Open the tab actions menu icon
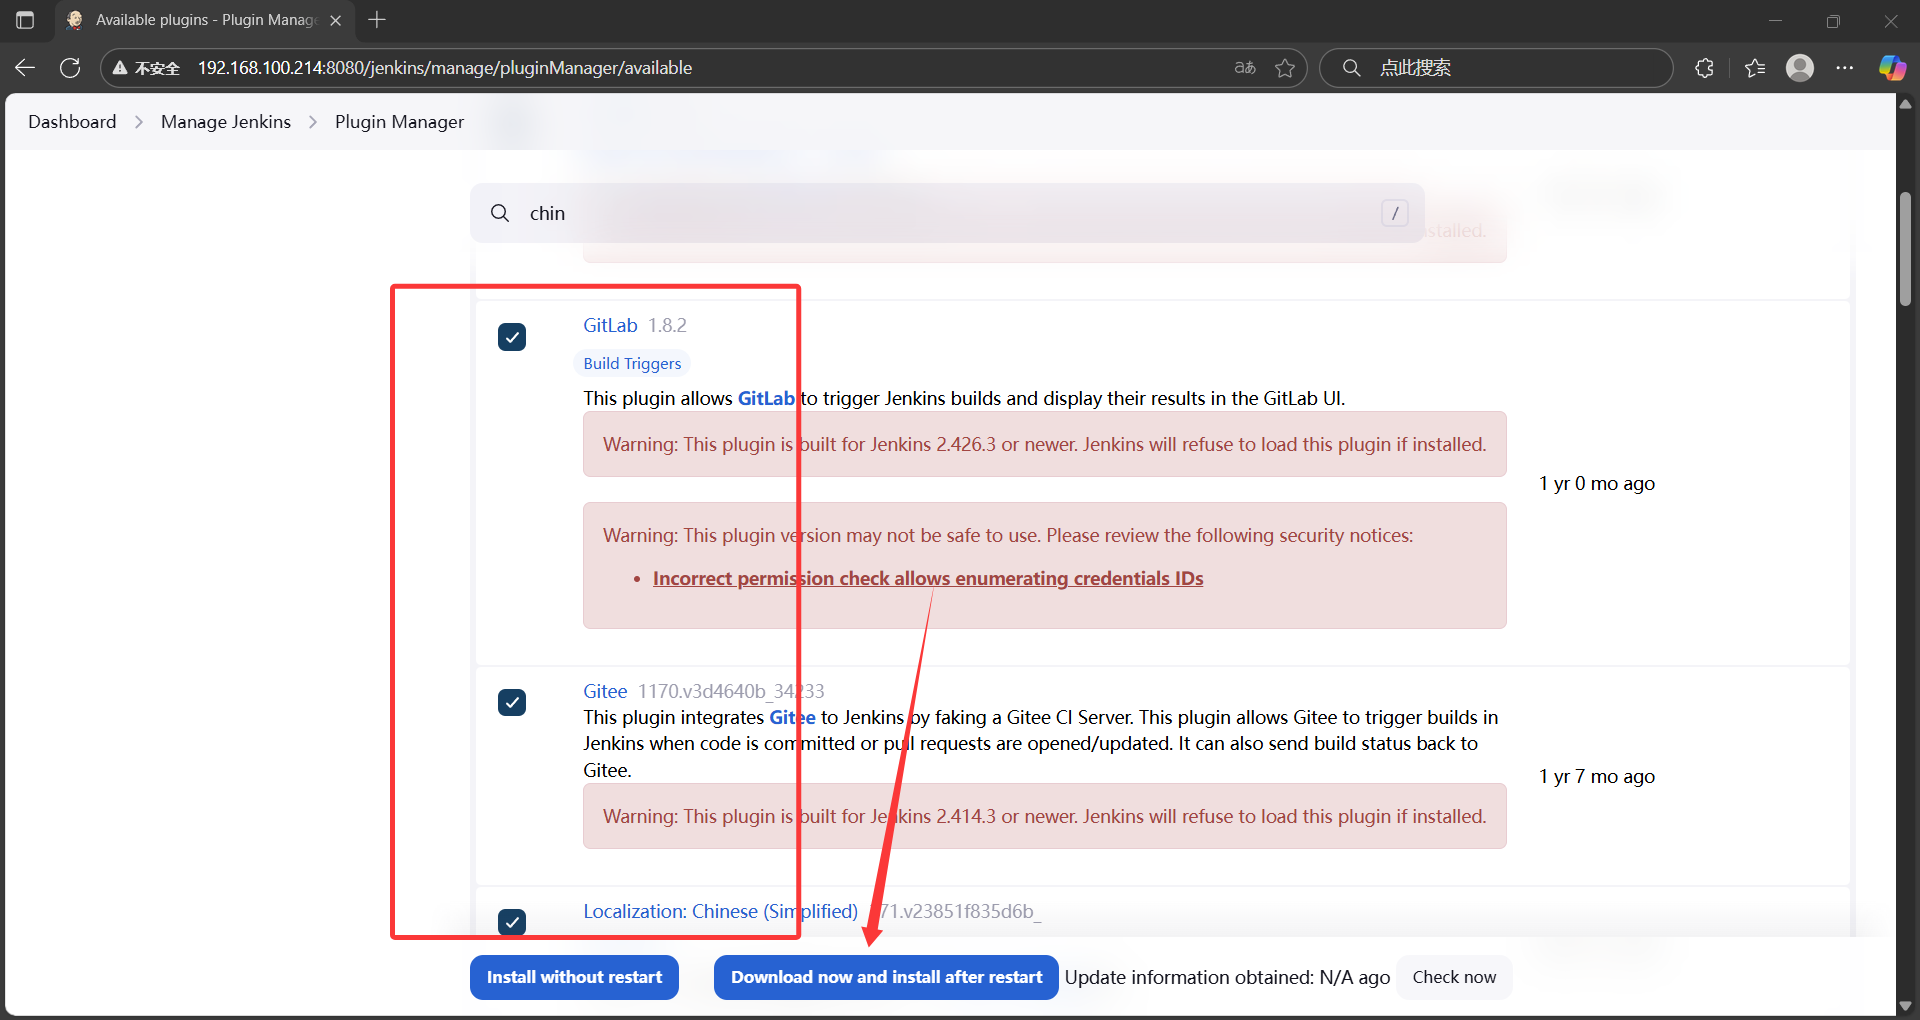 click(25, 20)
